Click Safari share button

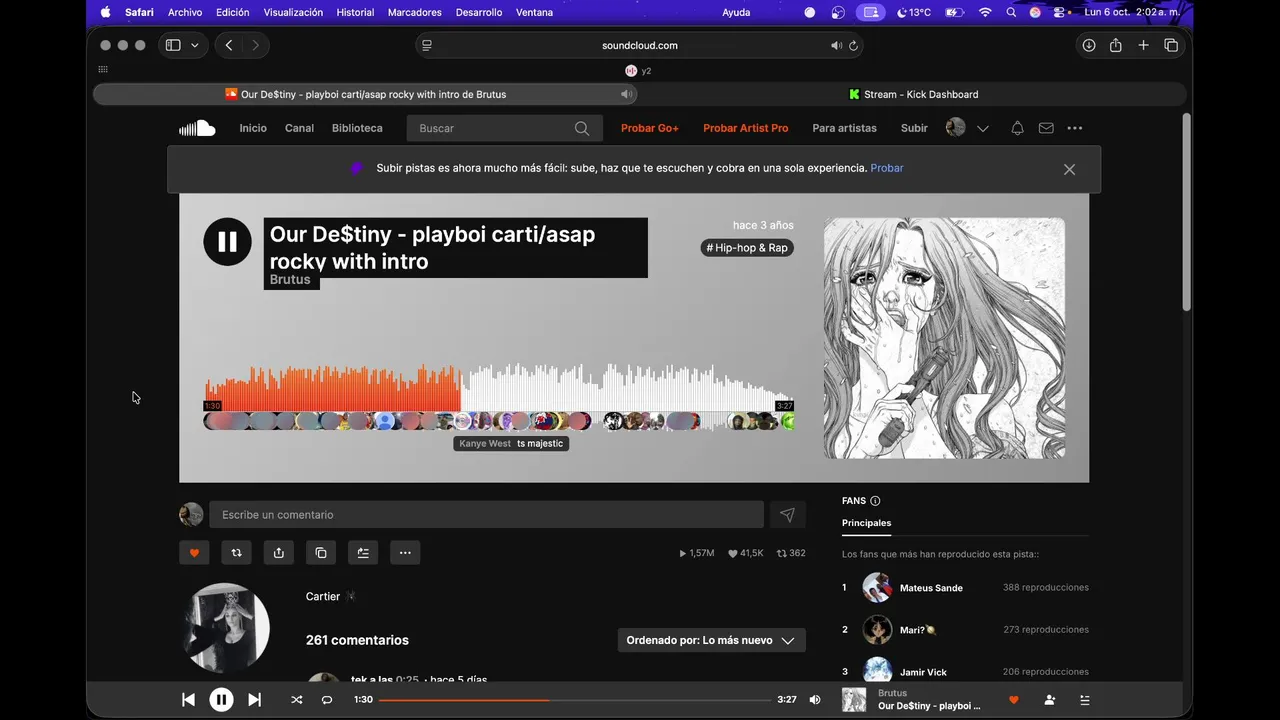1116,45
